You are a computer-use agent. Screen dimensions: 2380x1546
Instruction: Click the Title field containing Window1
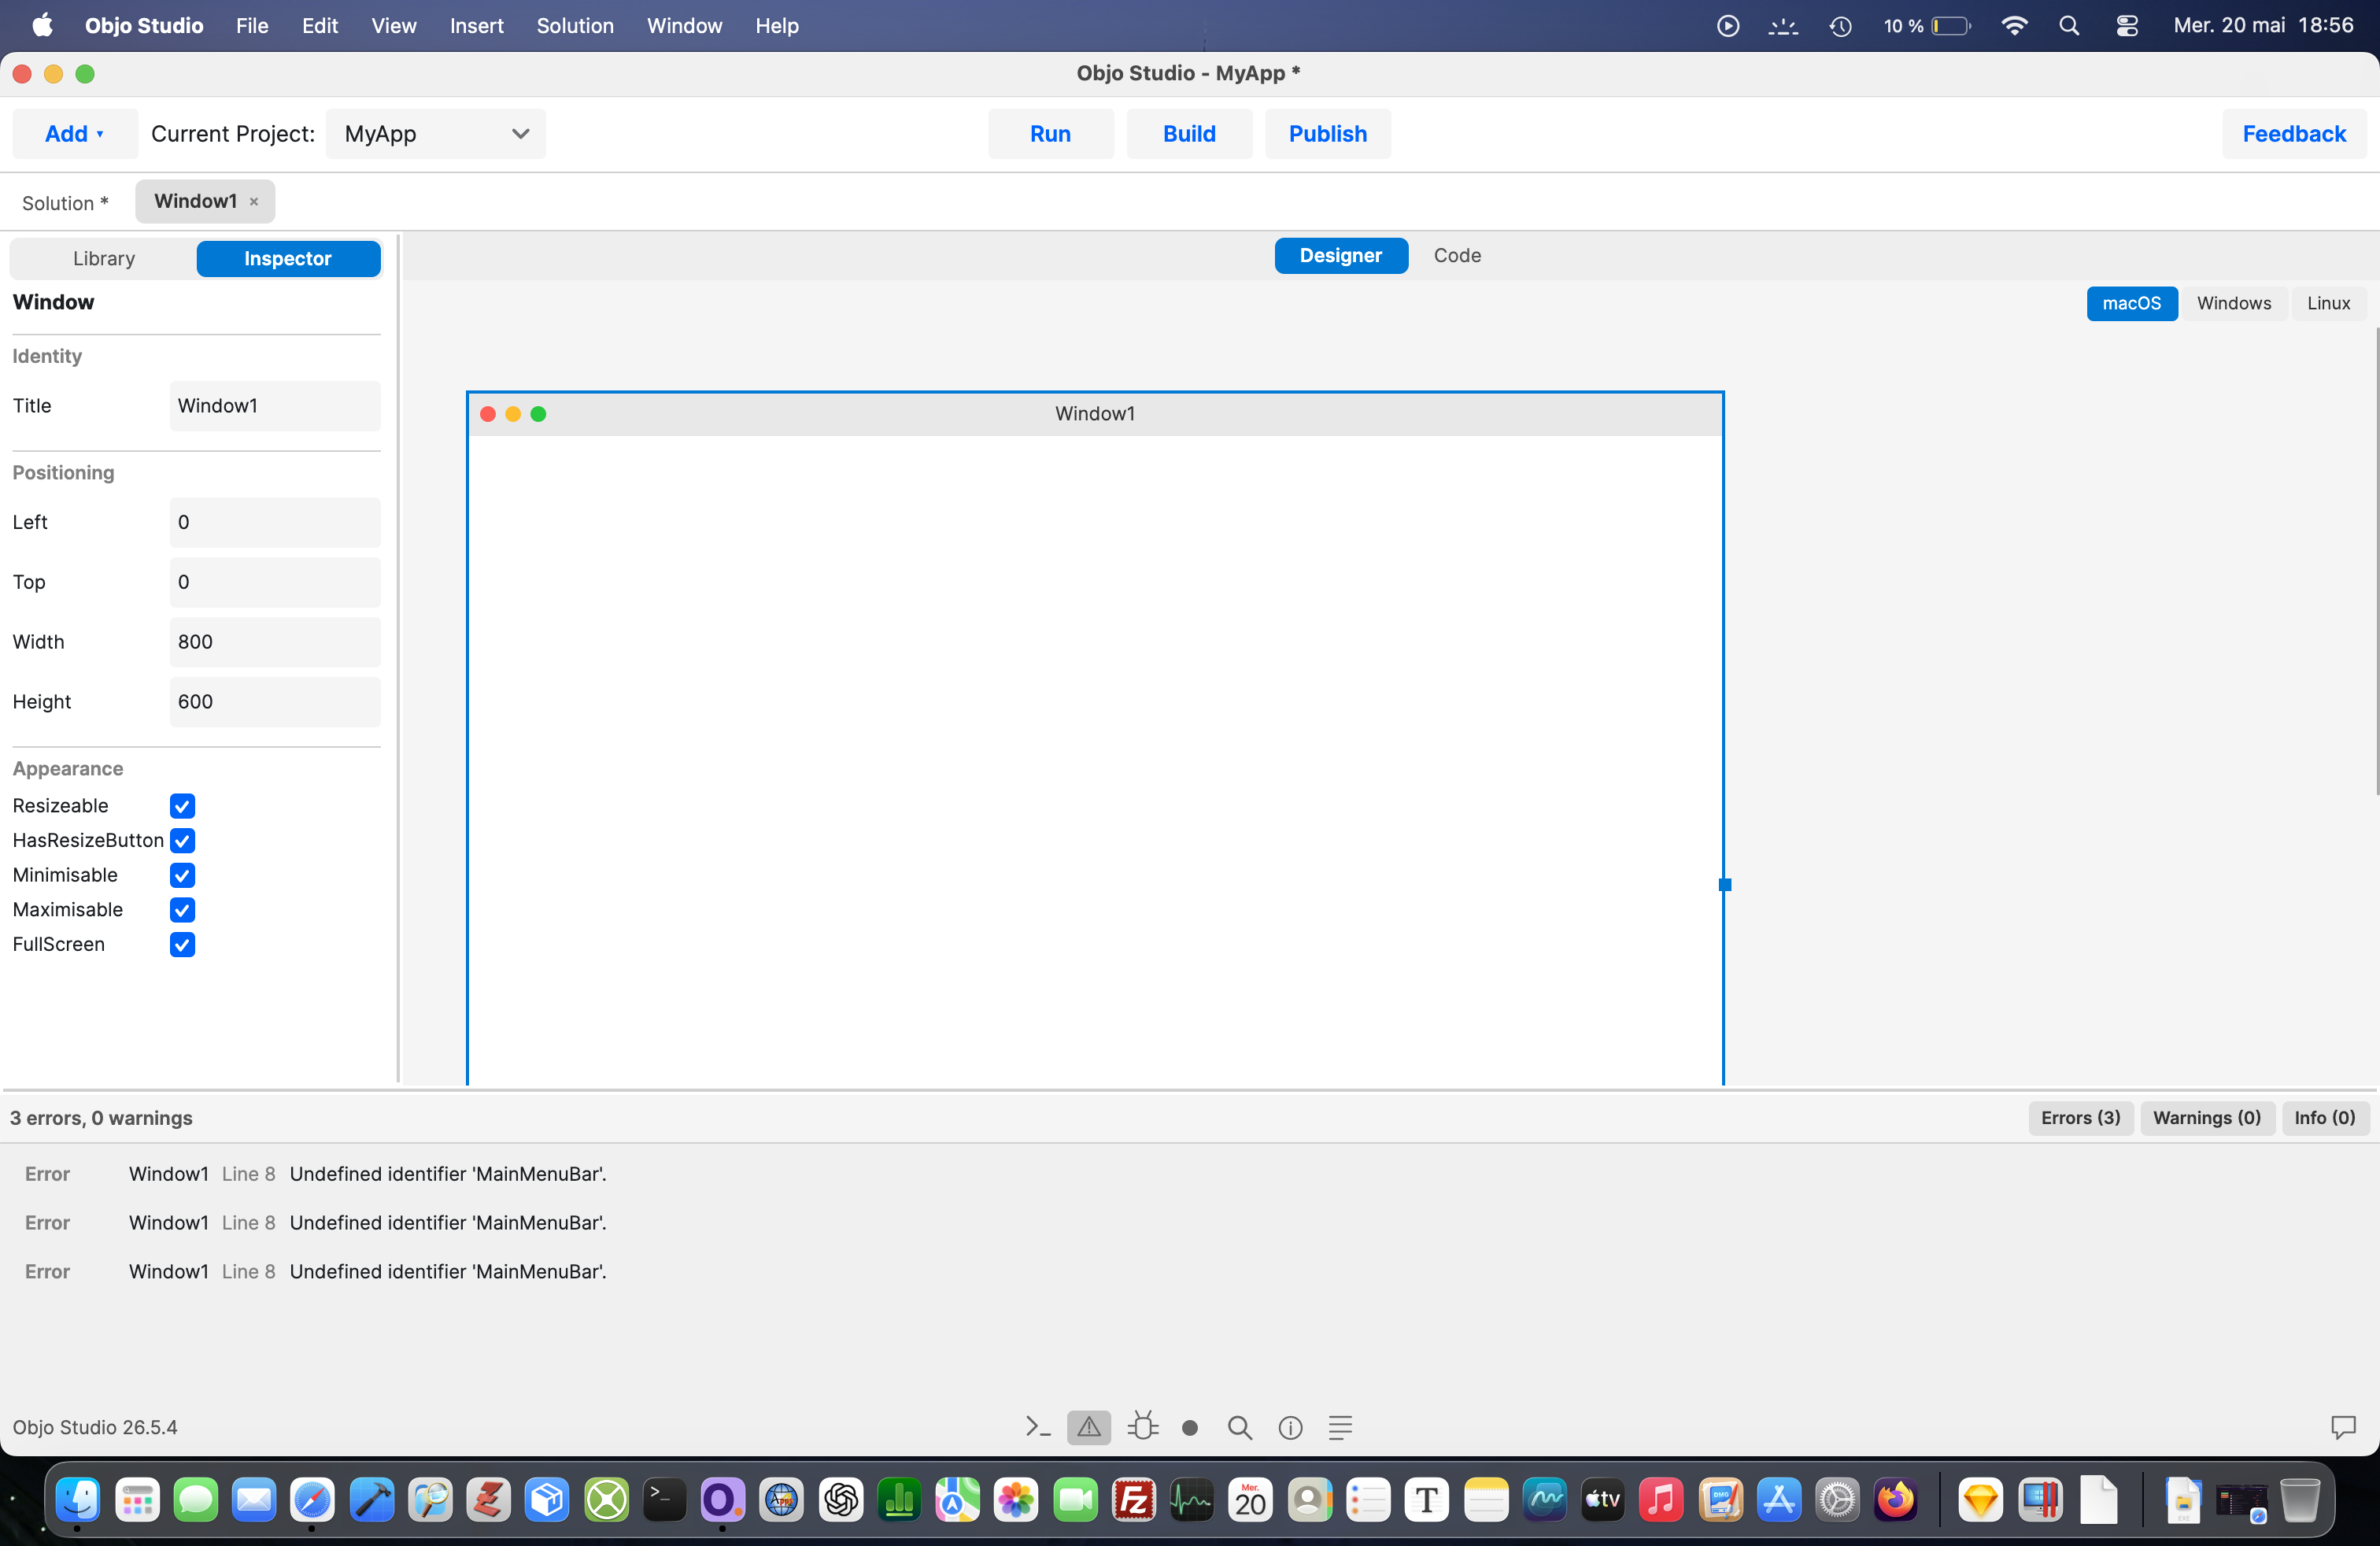click(x=275, y=406)
